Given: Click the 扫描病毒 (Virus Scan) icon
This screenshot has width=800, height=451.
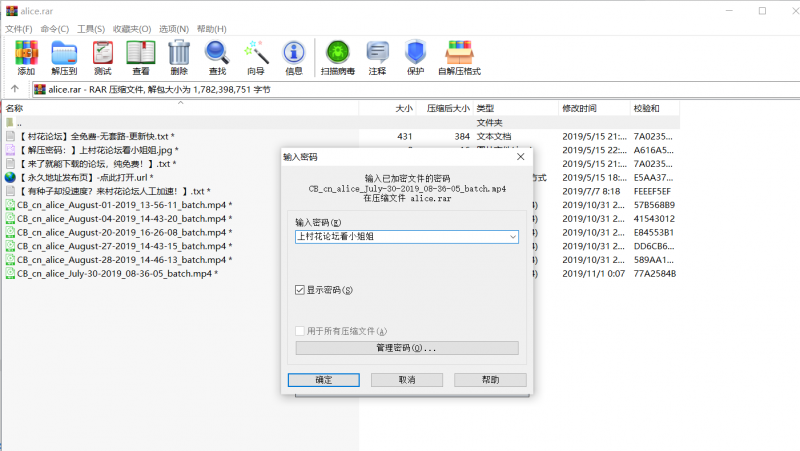Looking at the screenshot, I should (x=337, y=55).
